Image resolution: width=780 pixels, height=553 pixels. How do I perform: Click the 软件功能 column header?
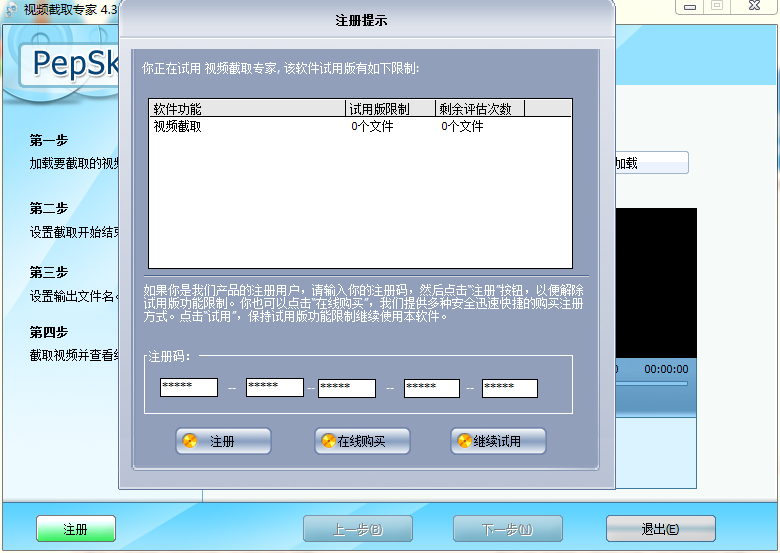(x=247, y=108)
